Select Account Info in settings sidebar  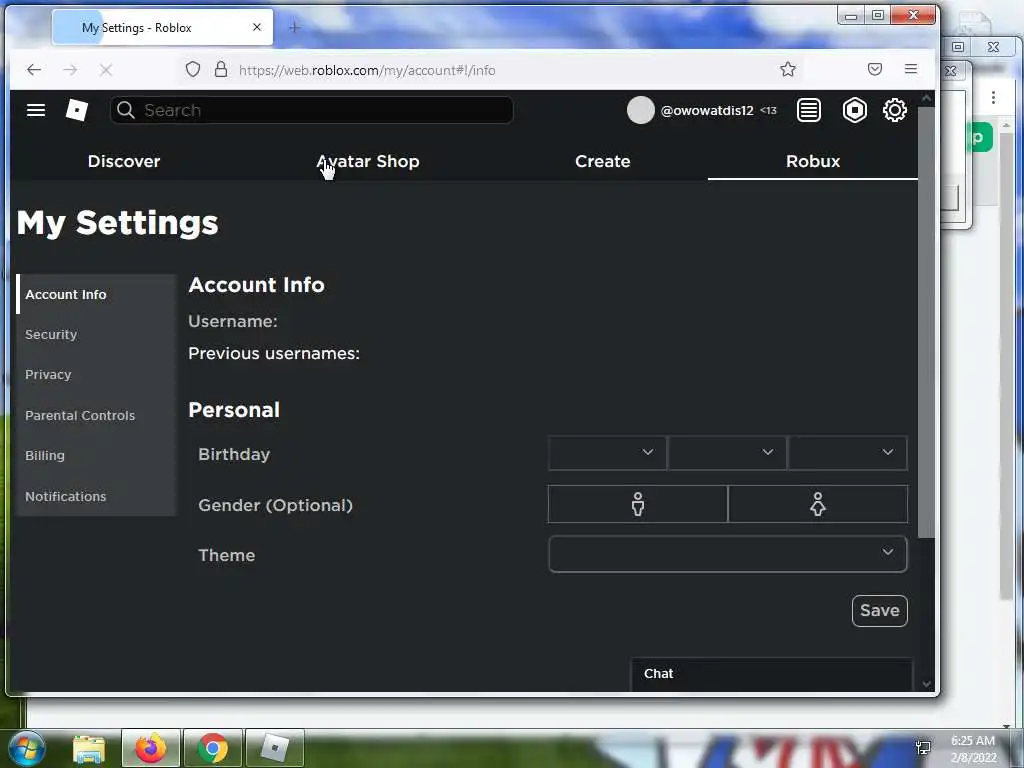click(96, 295)
